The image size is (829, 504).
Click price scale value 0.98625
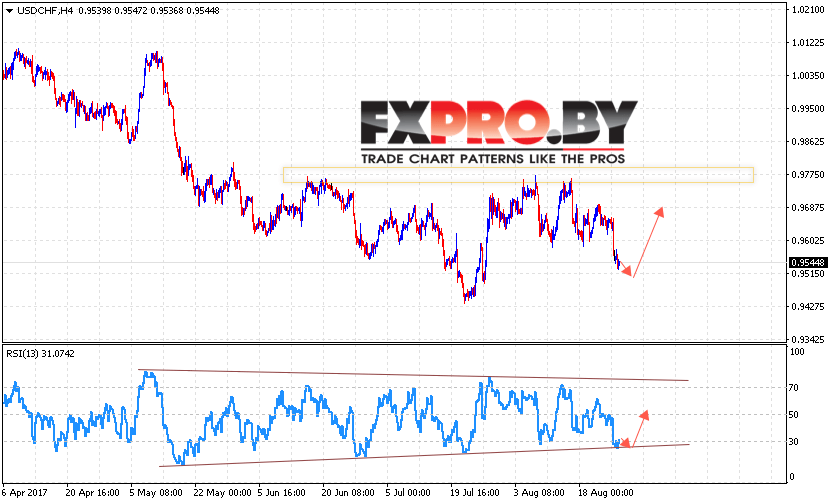pyautogui.click(x=808, y=141)
